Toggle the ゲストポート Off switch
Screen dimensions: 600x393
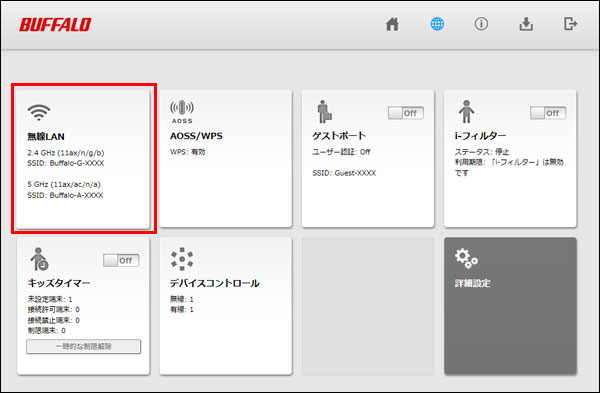point(406,113)
